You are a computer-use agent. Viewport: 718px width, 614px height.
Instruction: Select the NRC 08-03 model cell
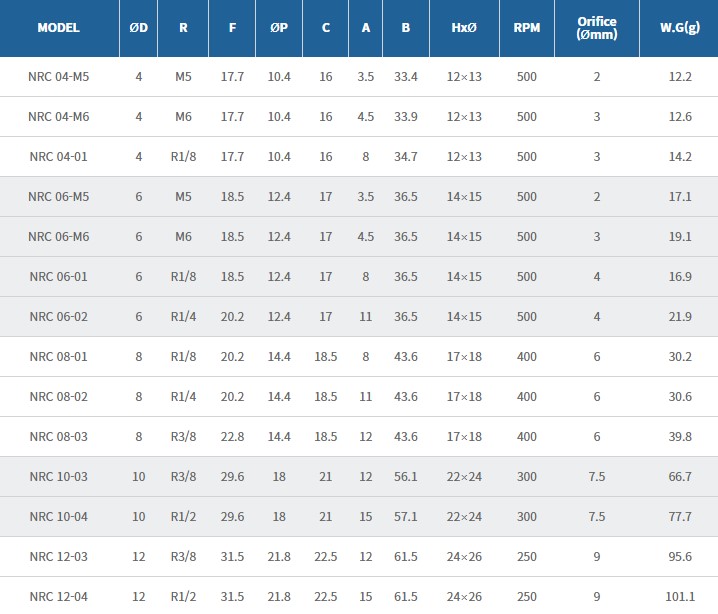59,437
